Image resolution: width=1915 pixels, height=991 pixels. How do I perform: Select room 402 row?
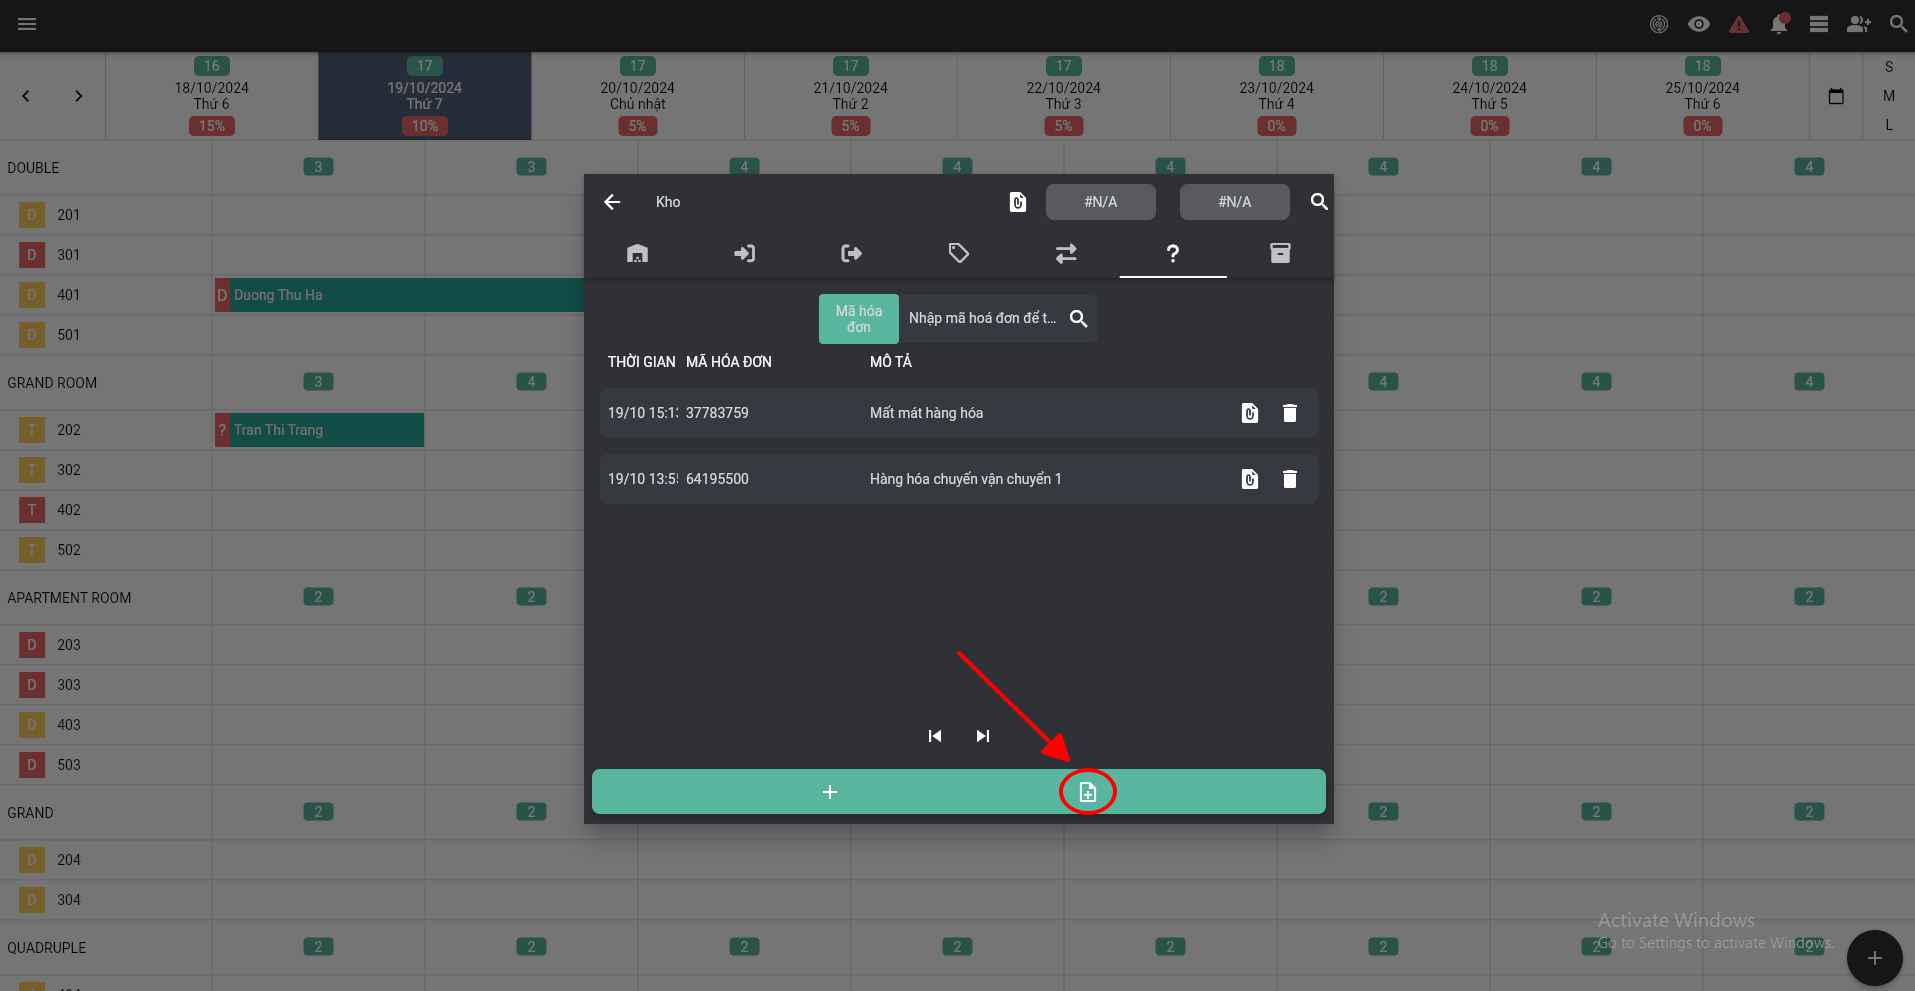(x=105, y=510)
